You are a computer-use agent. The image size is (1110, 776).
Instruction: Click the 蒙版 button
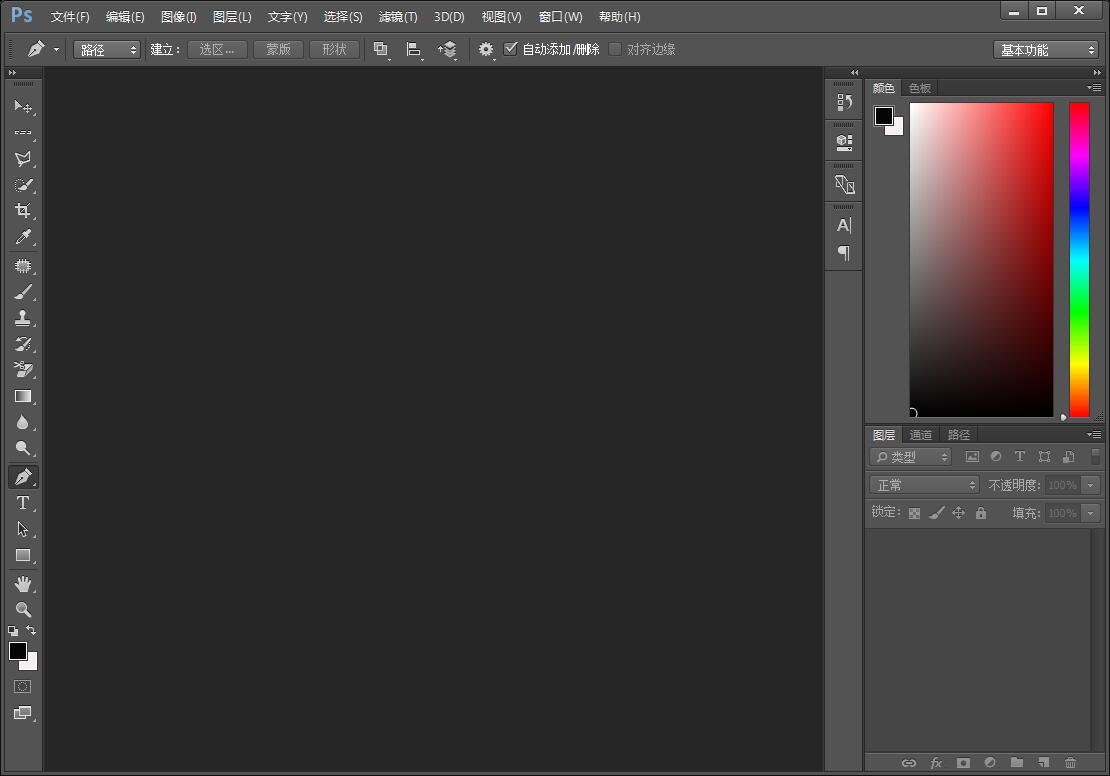click(x=278, y=49)
